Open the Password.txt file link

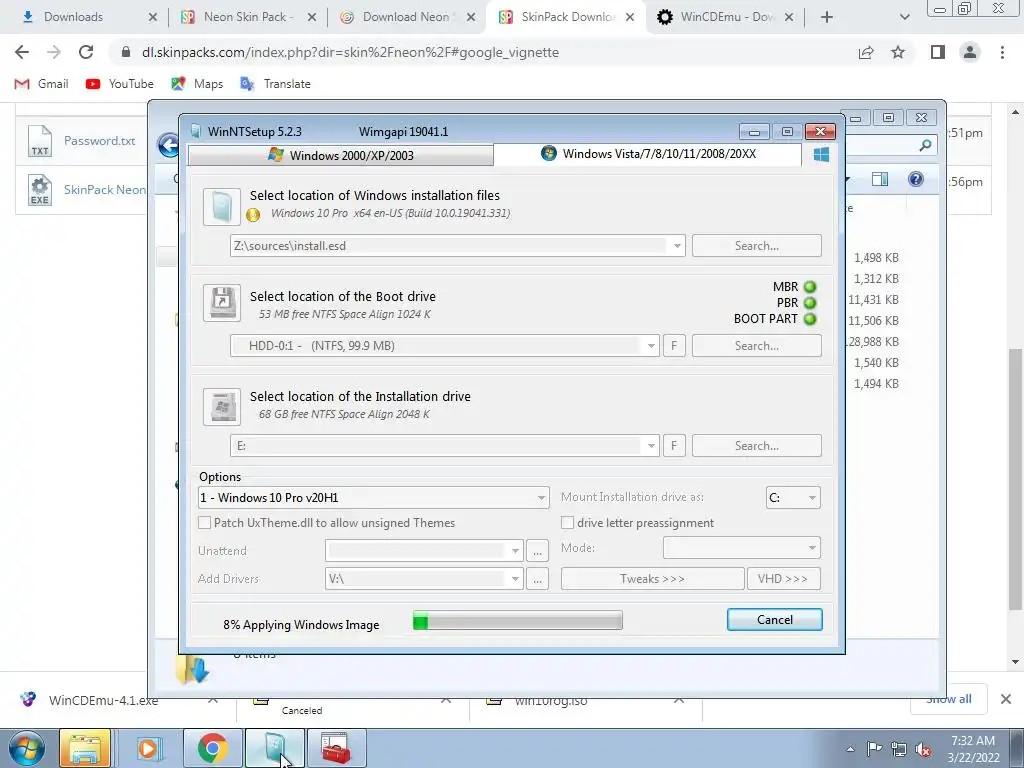tap(99, 140)
